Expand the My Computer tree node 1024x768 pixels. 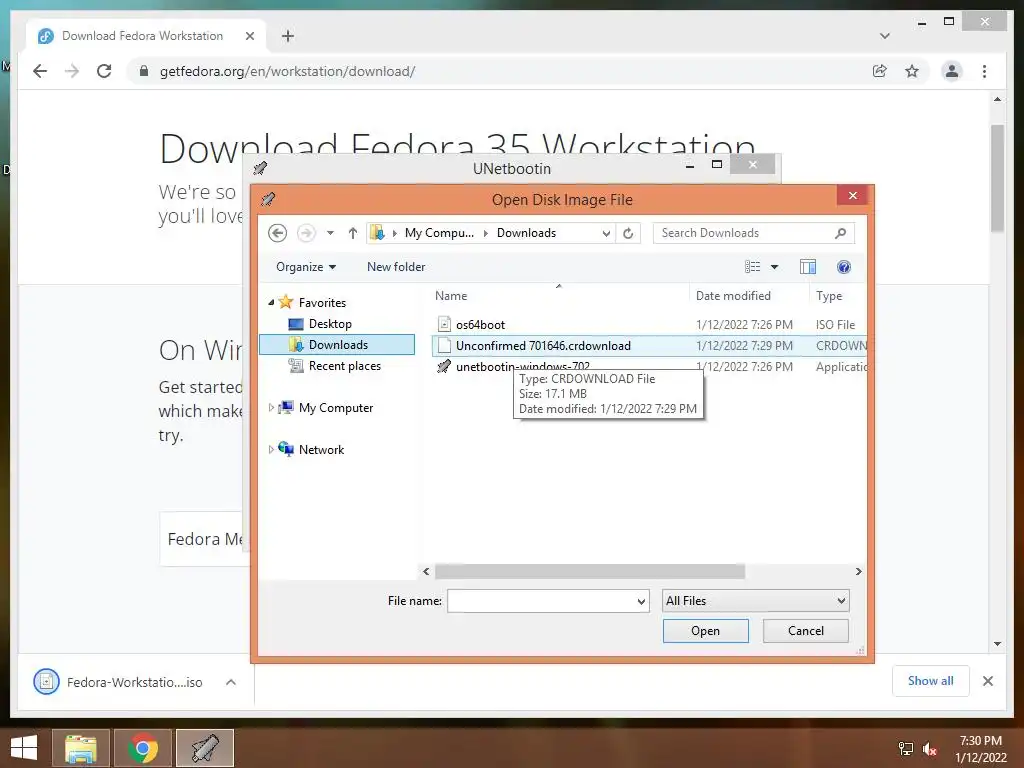pyautogui.click(x=271, y=408)
